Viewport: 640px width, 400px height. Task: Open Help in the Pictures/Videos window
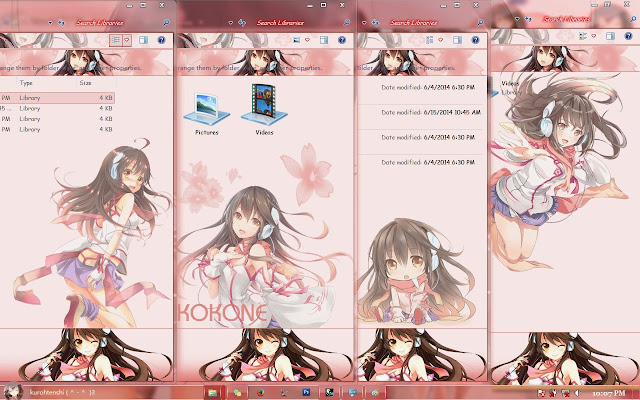tap(342, 40)
